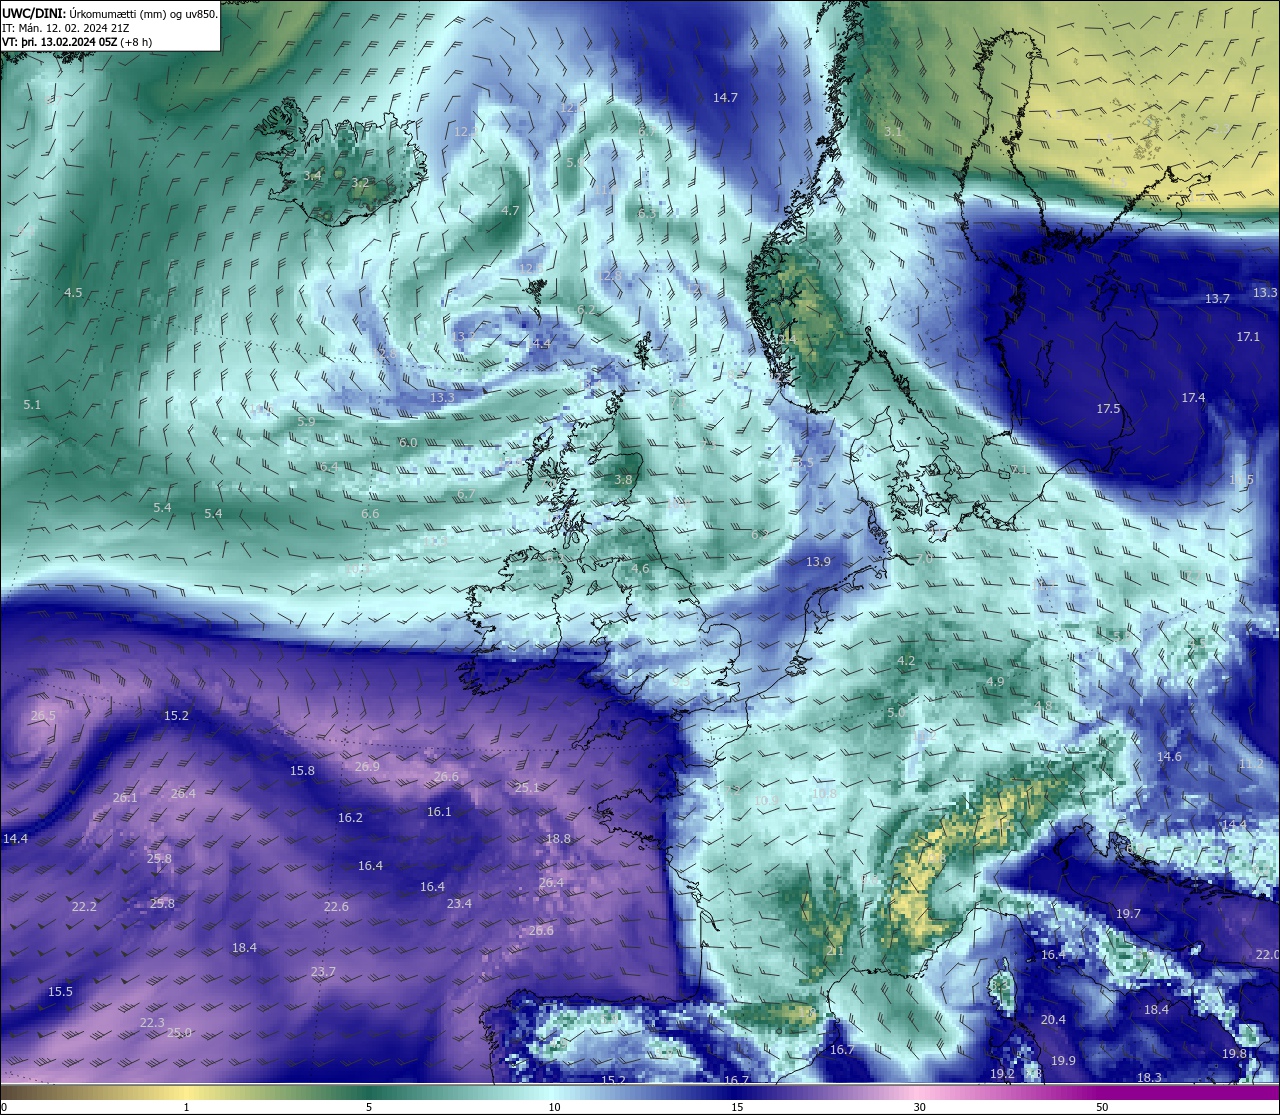Click the 26.6 value southwest of Ireland
The width and height of the screenshot is (1280, 1115).
click(446, 777)
